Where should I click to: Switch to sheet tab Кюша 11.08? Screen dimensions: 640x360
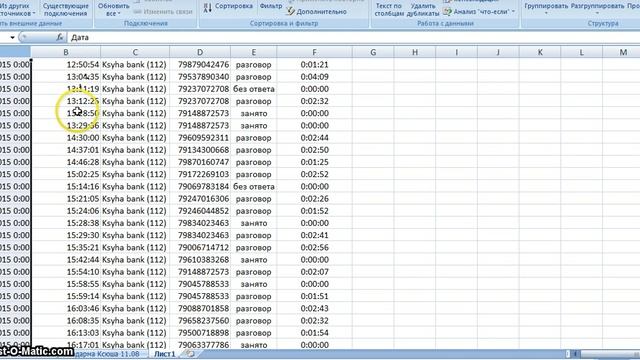click(x=108, y=354)
